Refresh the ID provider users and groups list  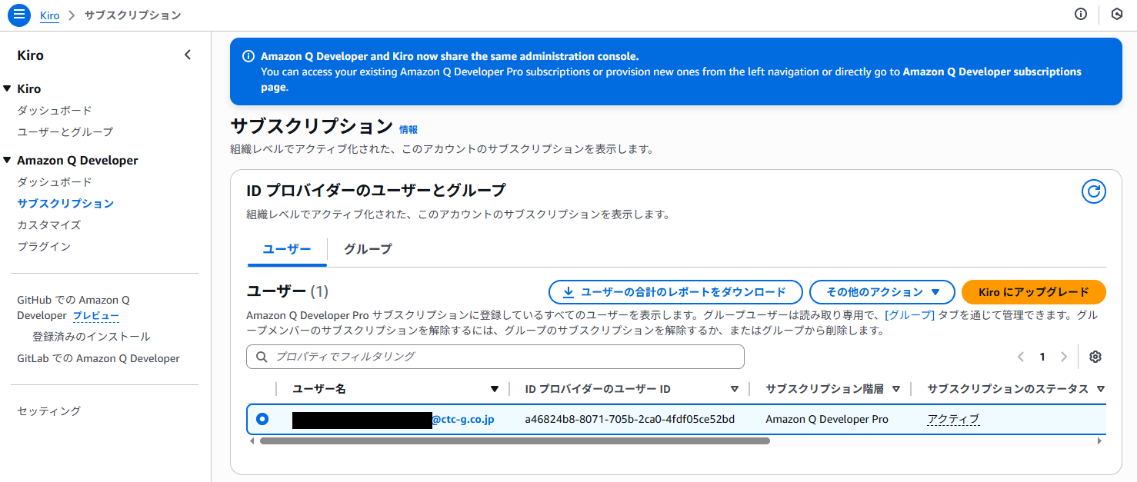pos(1093,191)
